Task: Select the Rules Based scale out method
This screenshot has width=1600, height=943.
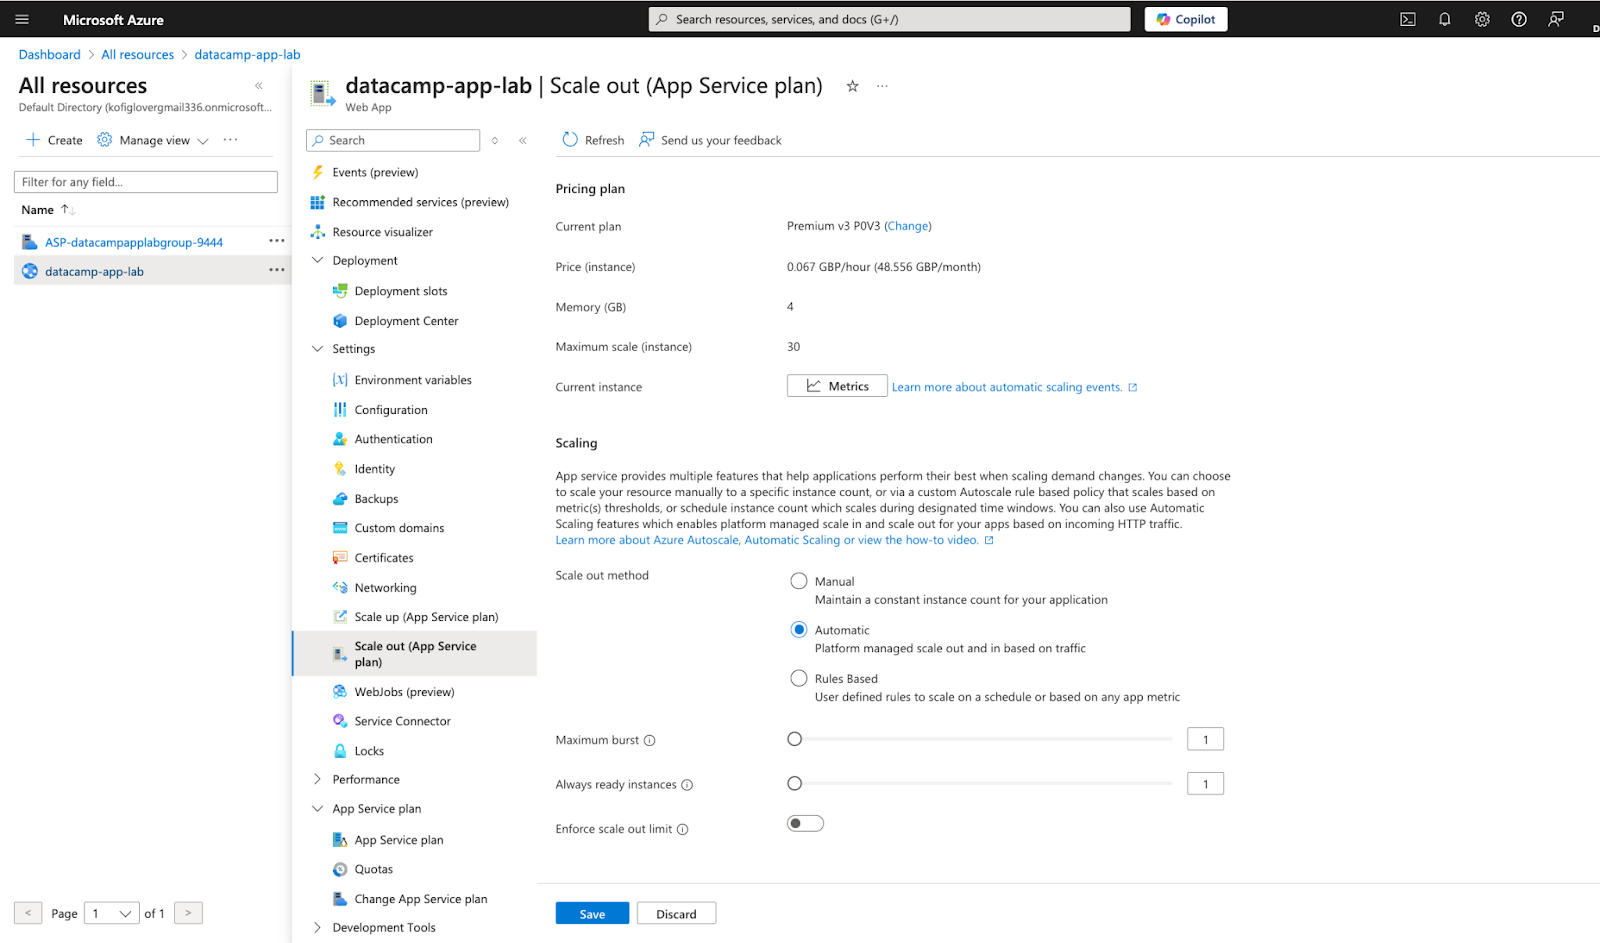Action: (798, 678)
